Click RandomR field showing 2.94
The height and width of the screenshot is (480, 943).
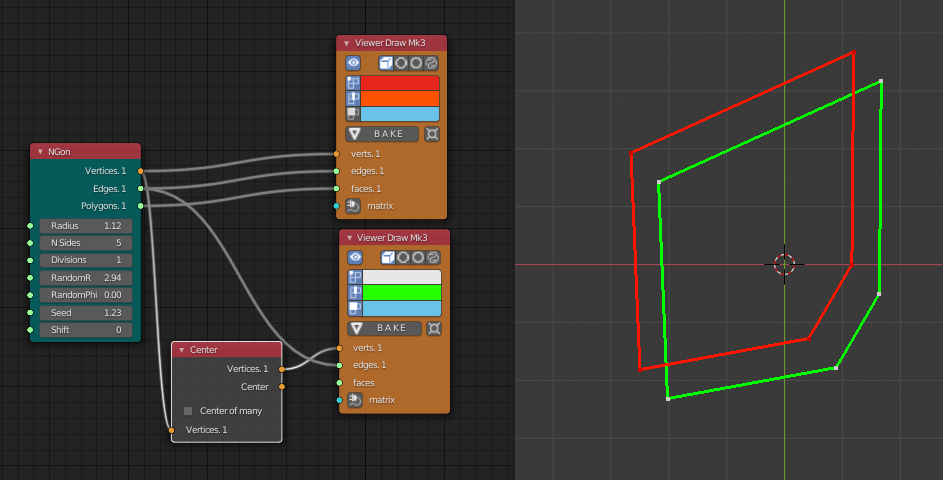pyautogui.click(x=85, y=278)
